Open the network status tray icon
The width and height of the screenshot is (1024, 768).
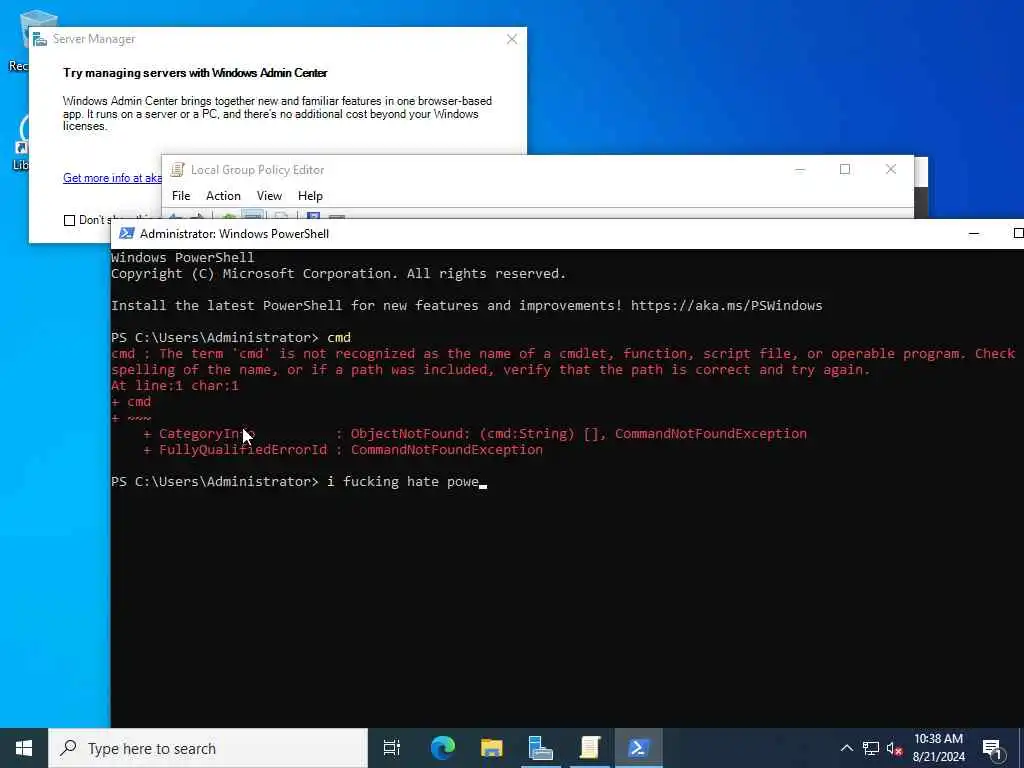coord(871,748)
